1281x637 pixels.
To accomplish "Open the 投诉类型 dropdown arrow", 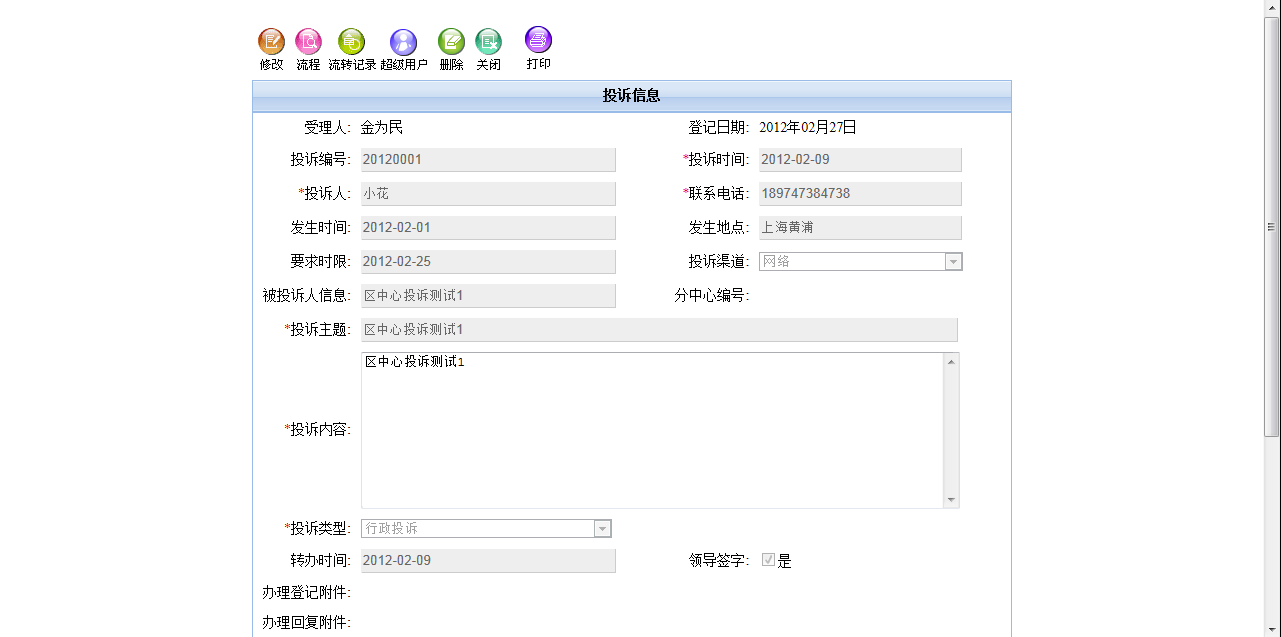I will [602, 529].
